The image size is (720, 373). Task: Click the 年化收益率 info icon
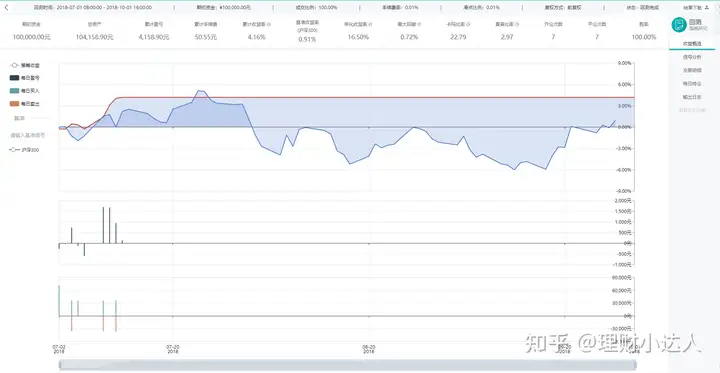370,24
